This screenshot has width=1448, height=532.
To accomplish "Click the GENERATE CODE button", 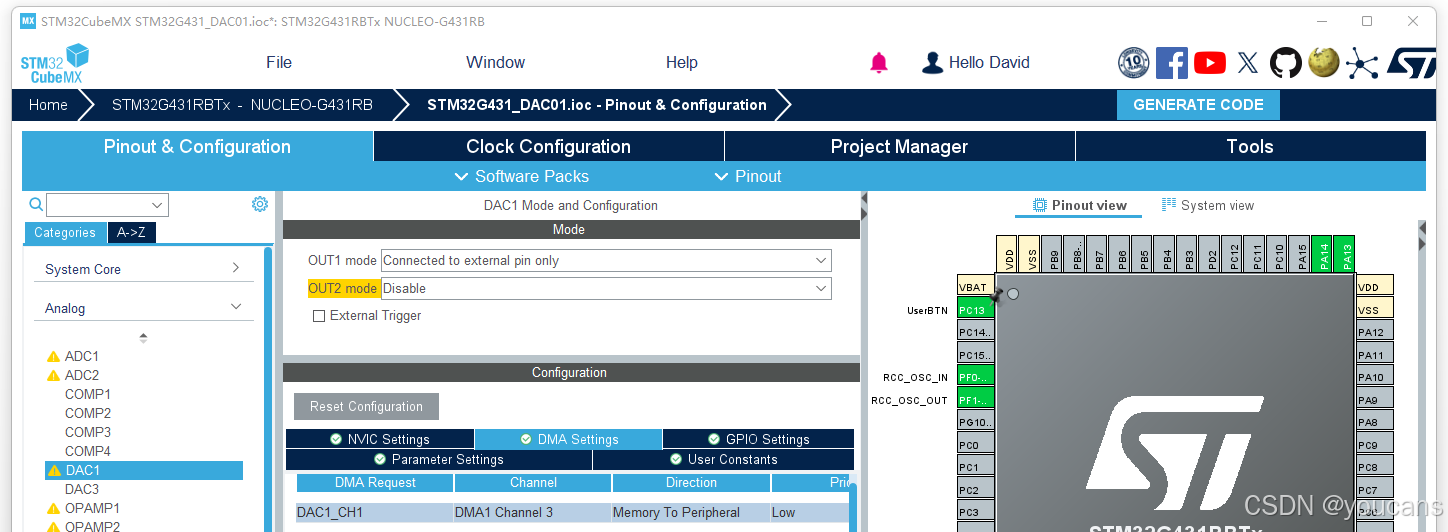I will click(x=1198, y=105).
